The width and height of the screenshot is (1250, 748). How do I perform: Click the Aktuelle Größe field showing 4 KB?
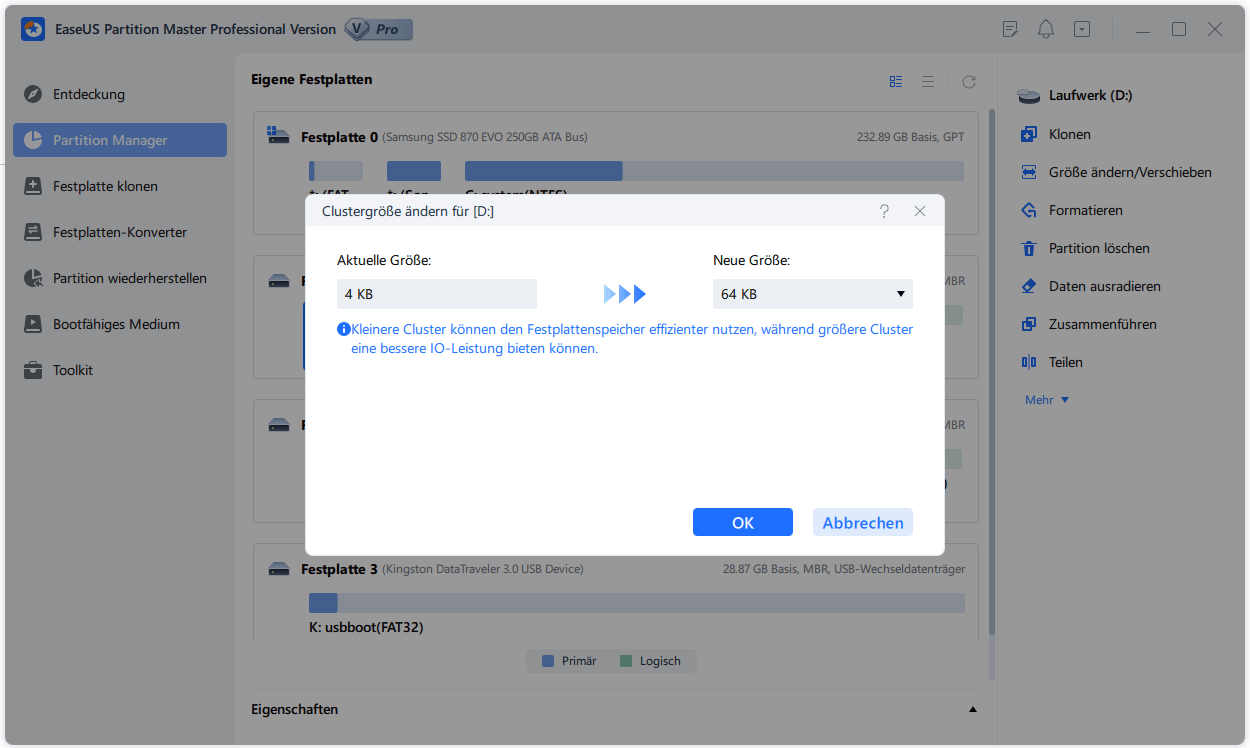point(437,294)
